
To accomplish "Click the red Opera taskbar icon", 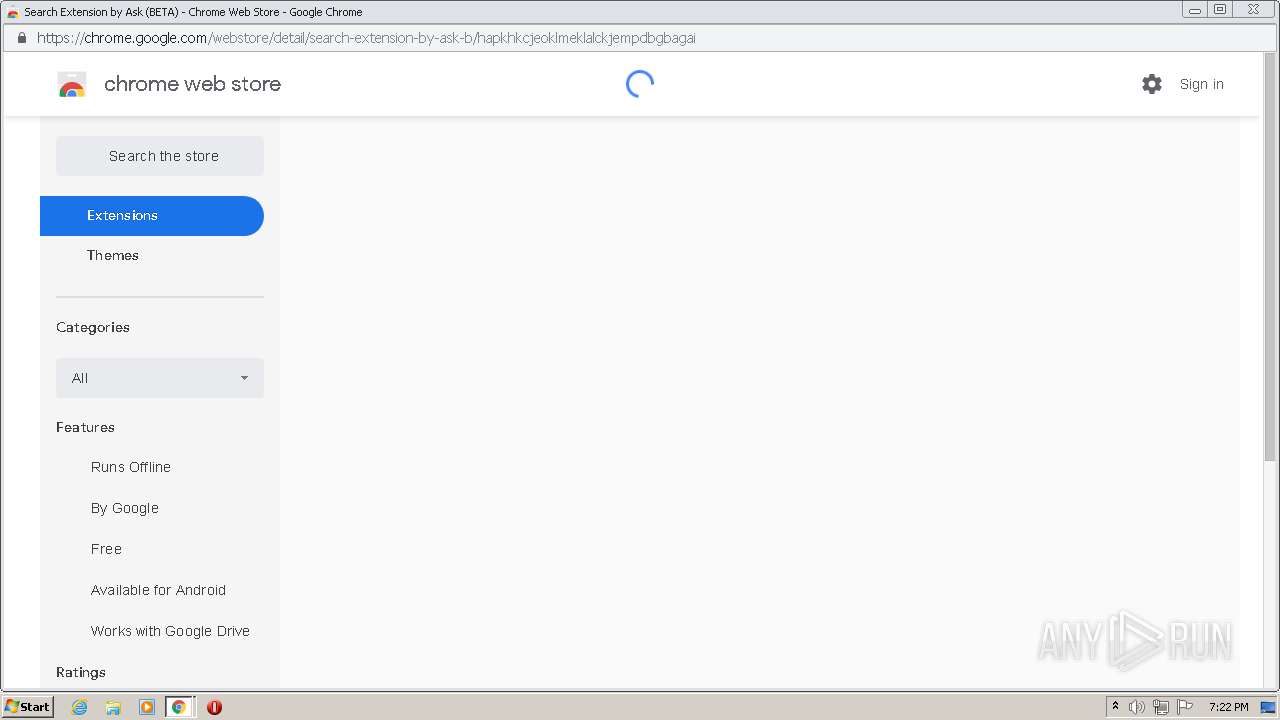I will pos(214,707).
